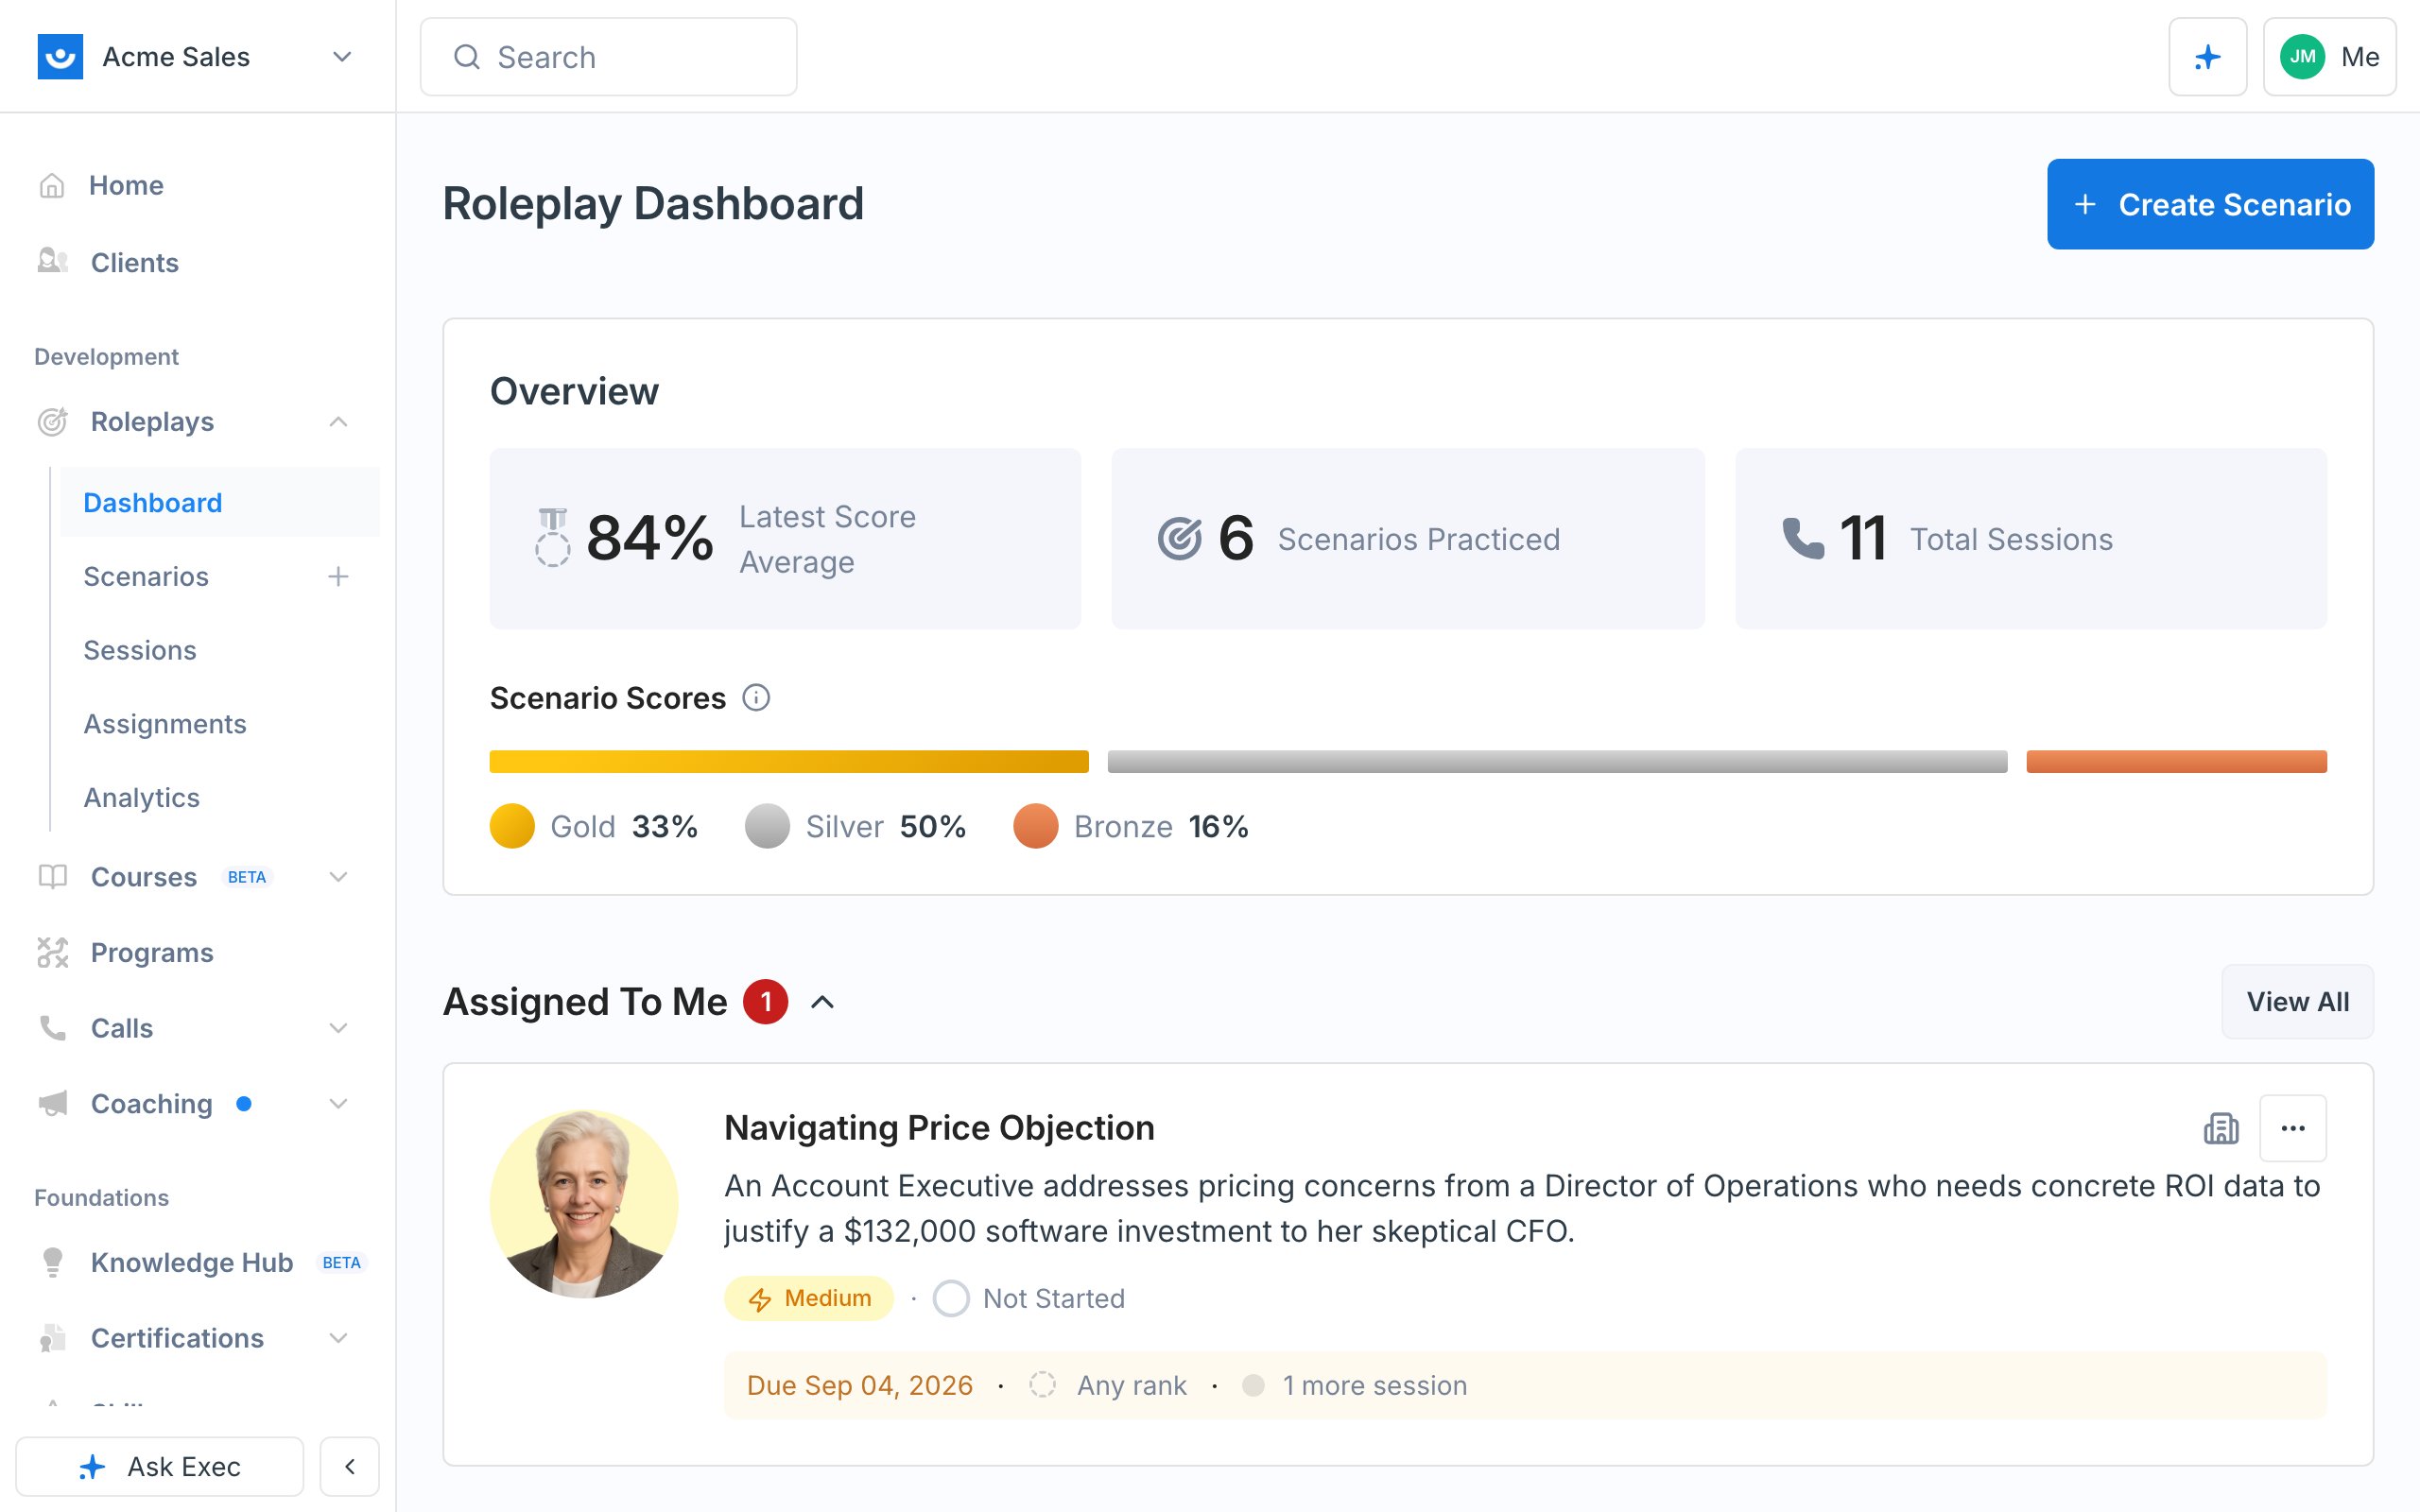2420x1512 pixels.
Task: Click the Courses BETA badge
Action: (247, 877)
